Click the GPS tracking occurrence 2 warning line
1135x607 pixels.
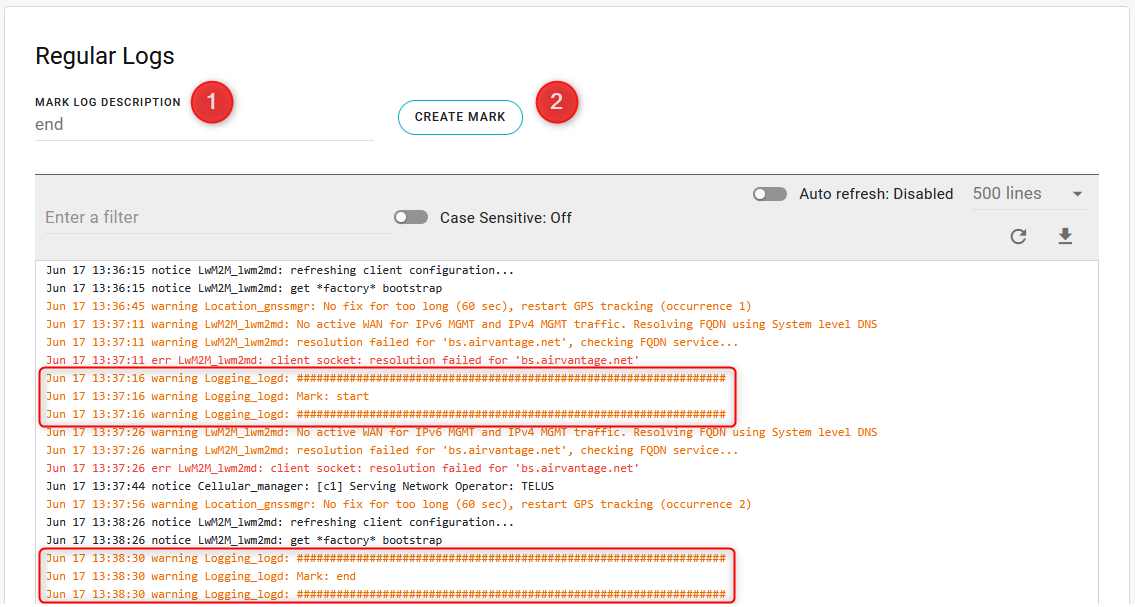(x=398, y=504)
